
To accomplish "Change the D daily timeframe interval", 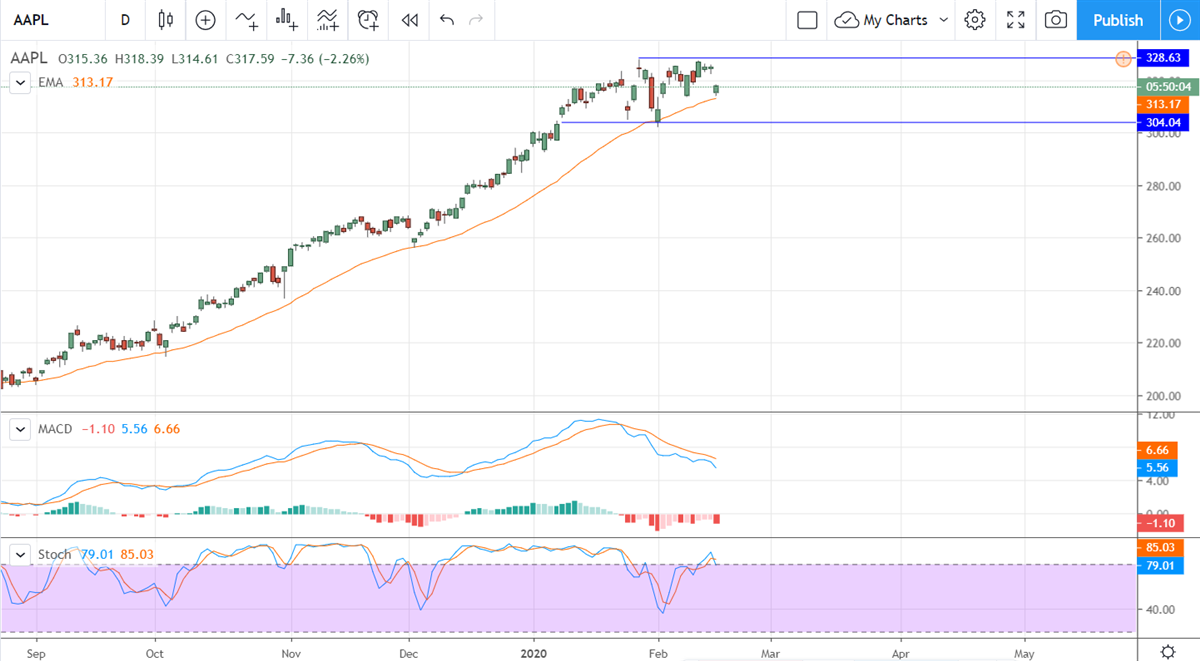I will coord(125,20).
